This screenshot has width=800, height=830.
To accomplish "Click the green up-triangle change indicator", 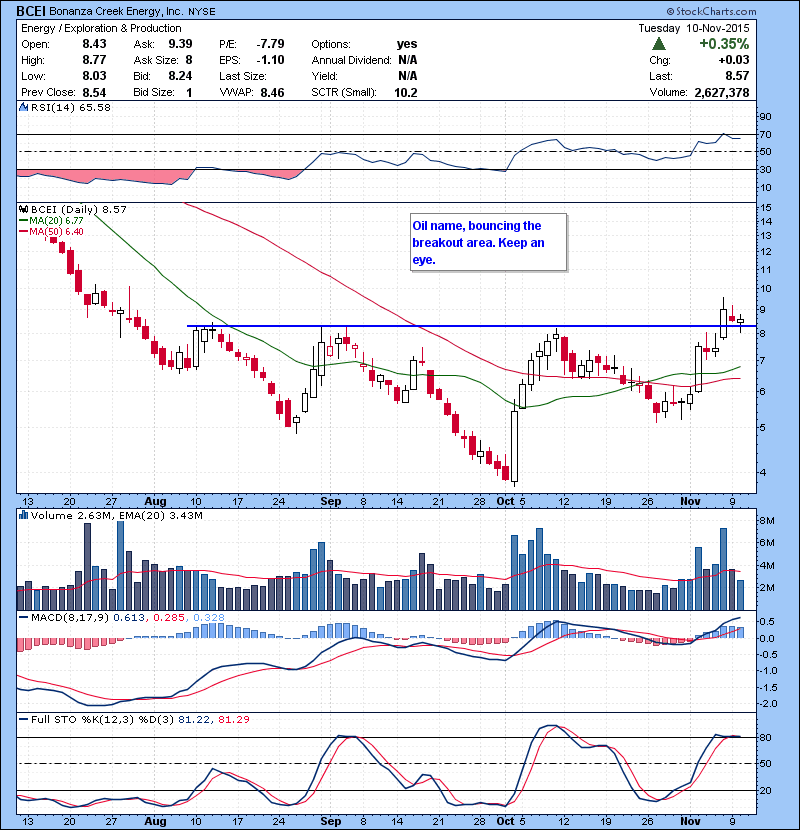I will [x=659, y=44].
